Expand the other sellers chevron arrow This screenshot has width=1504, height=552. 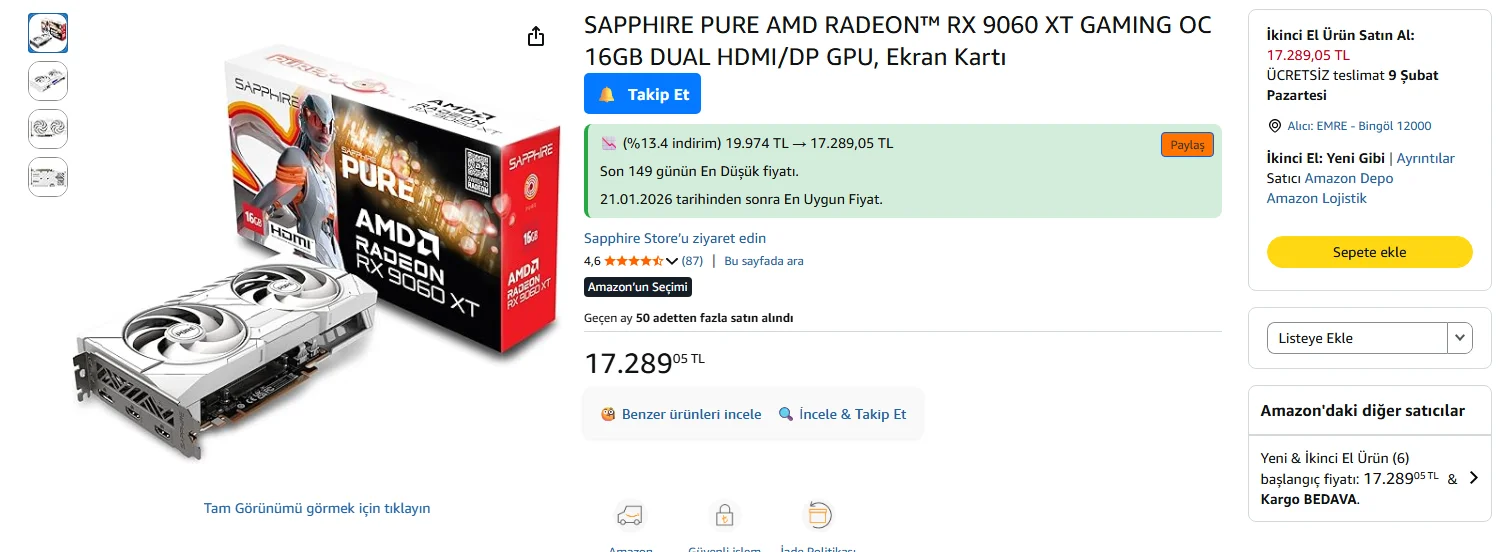click(1473, 478)
